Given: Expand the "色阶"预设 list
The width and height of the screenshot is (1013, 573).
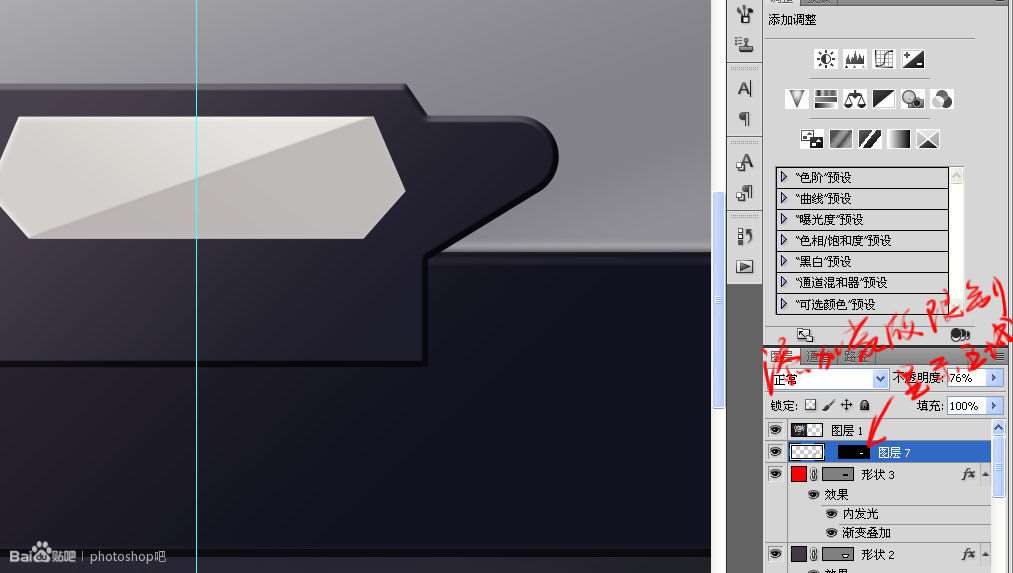Looking at the screenshot, I should pos(784,177).
